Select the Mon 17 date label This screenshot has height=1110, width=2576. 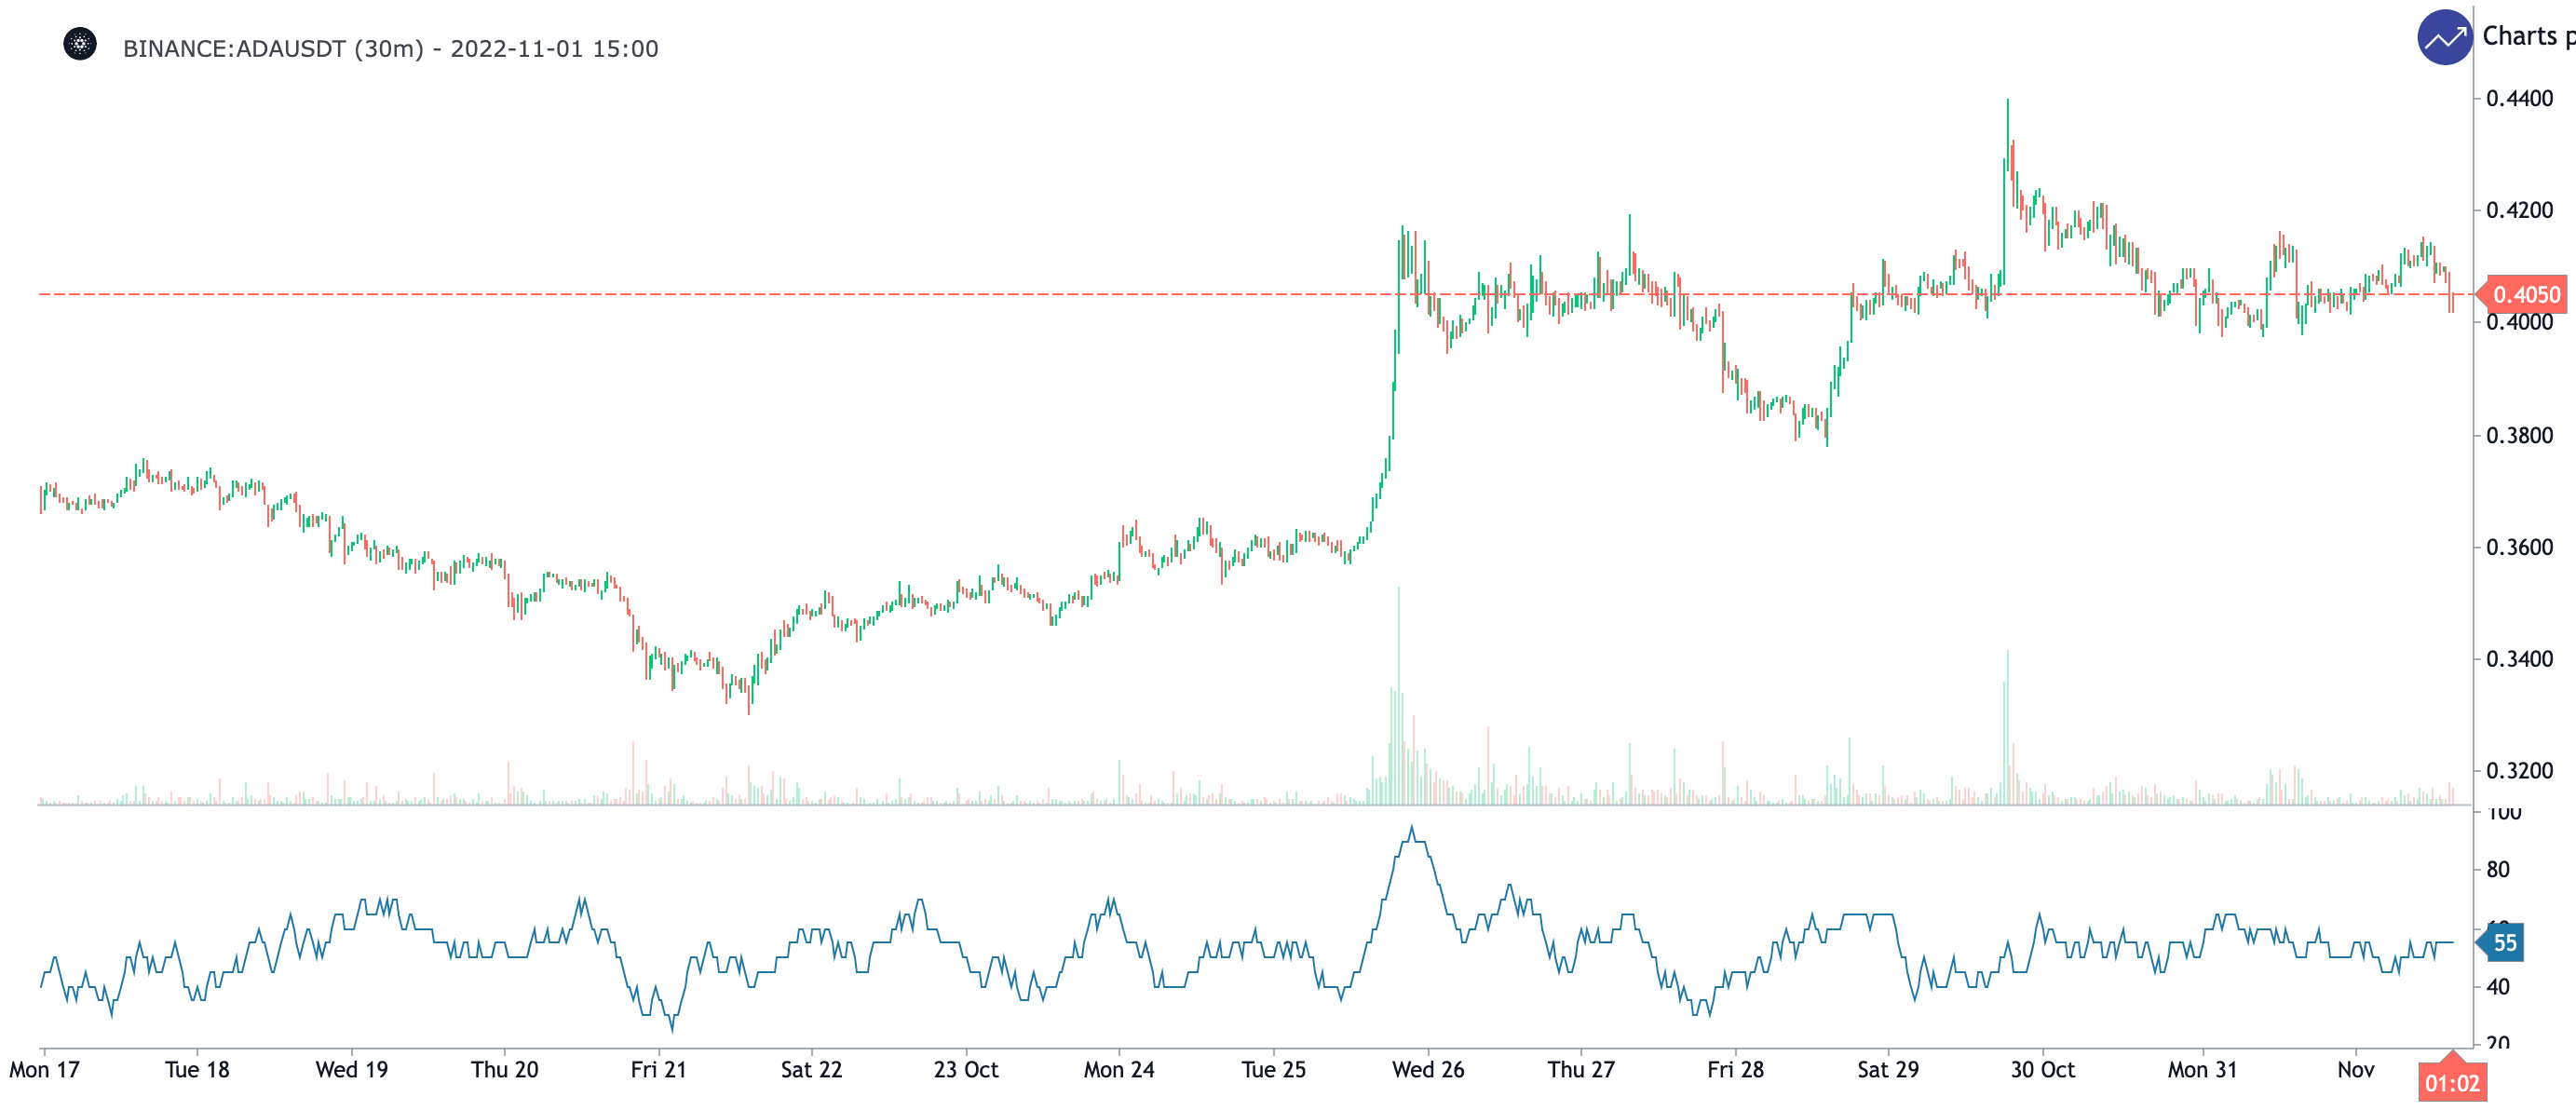pos(44,1070)
